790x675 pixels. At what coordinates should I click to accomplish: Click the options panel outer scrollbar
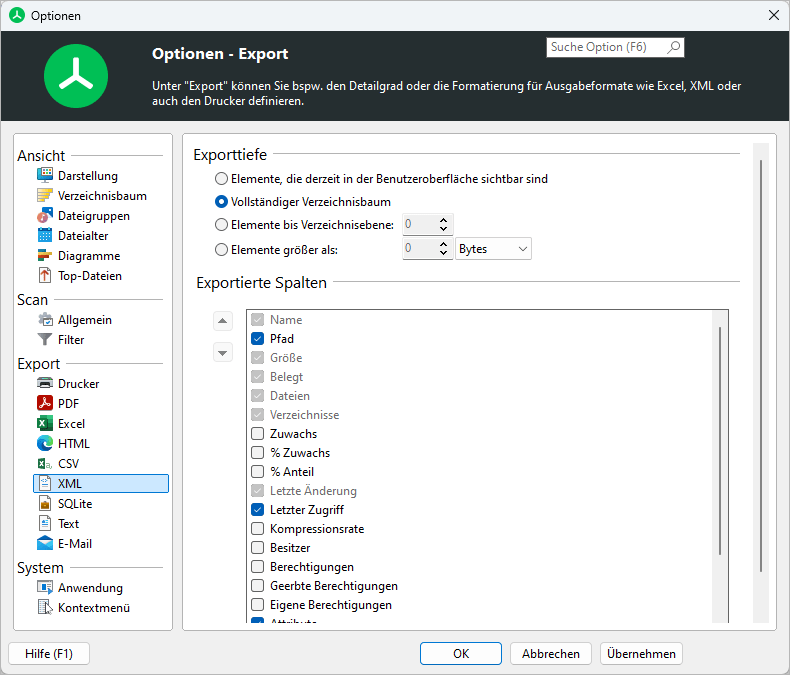pos(761,365)
